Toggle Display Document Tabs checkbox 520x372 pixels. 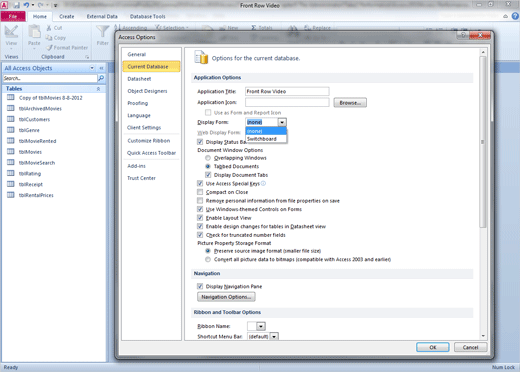click(x=208, y=175)
